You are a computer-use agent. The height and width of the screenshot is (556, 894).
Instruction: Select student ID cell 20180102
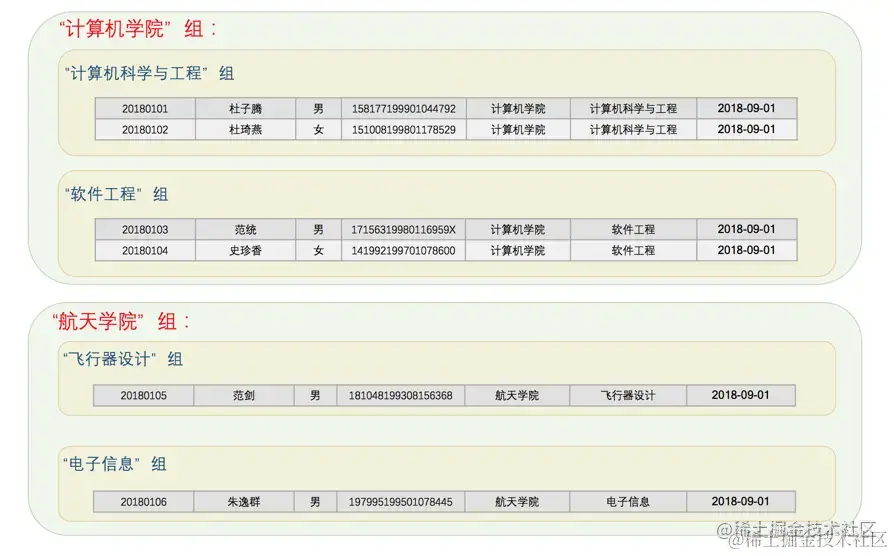(145, 129)
